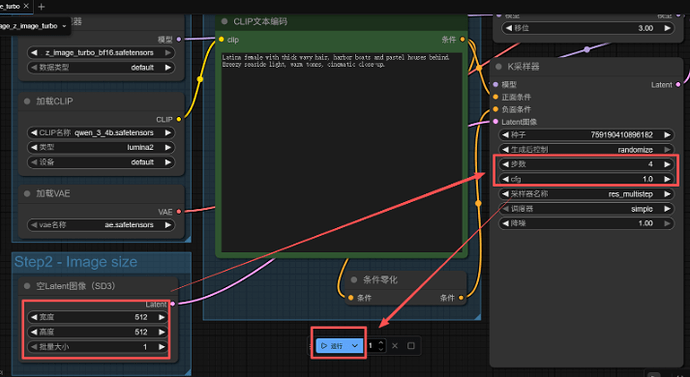Click the 正面条件 input port on K采样器
690x377 pixels.
tap(496, 97)
